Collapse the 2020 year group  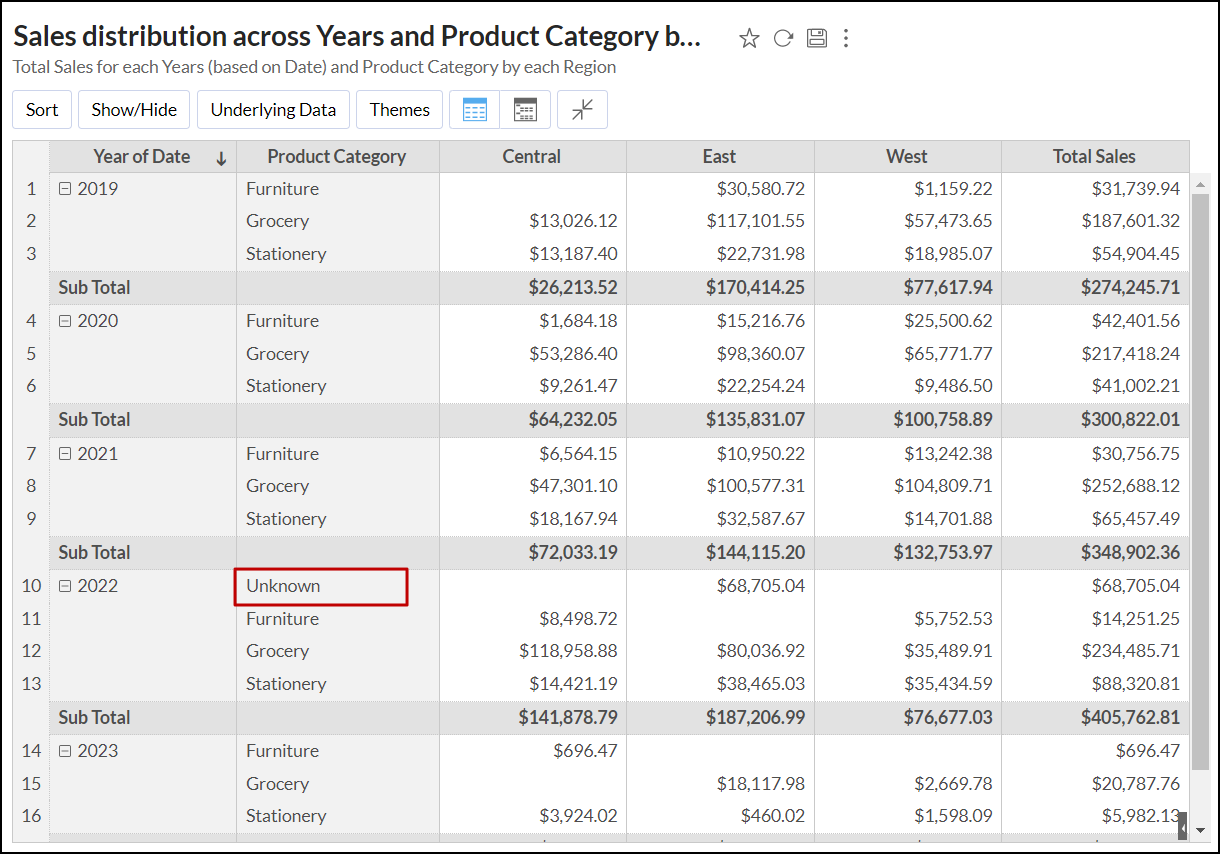(65, 321)
